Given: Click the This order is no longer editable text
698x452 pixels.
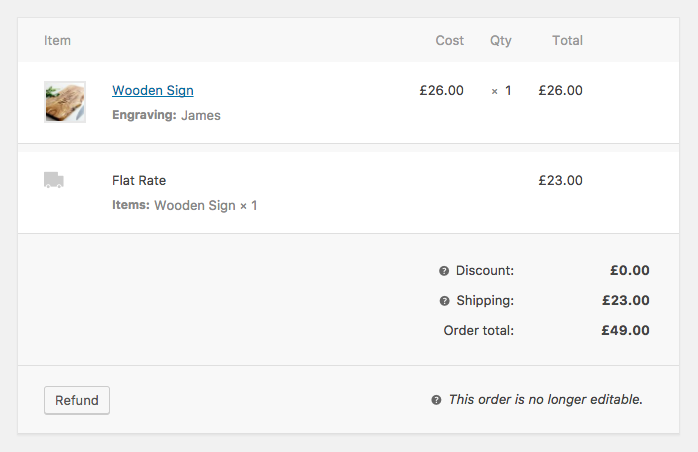Looking at the screenshot, I should pyautogui.click(x=545, y=400).
